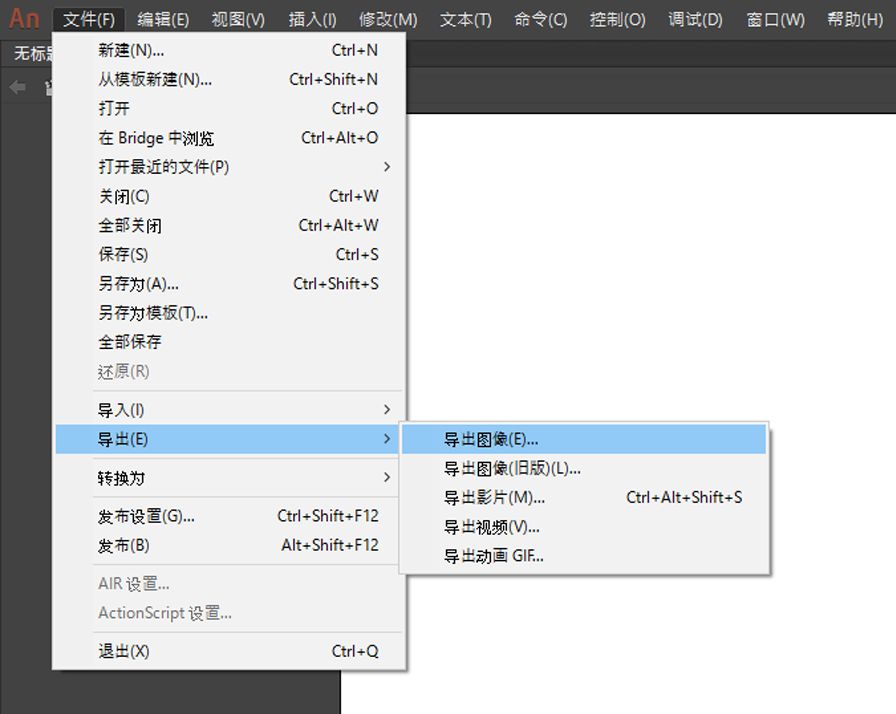Viewport: 896px width, 714px height.
Task: Open the 帮助 menu
Action: click(x=854, y=18)
